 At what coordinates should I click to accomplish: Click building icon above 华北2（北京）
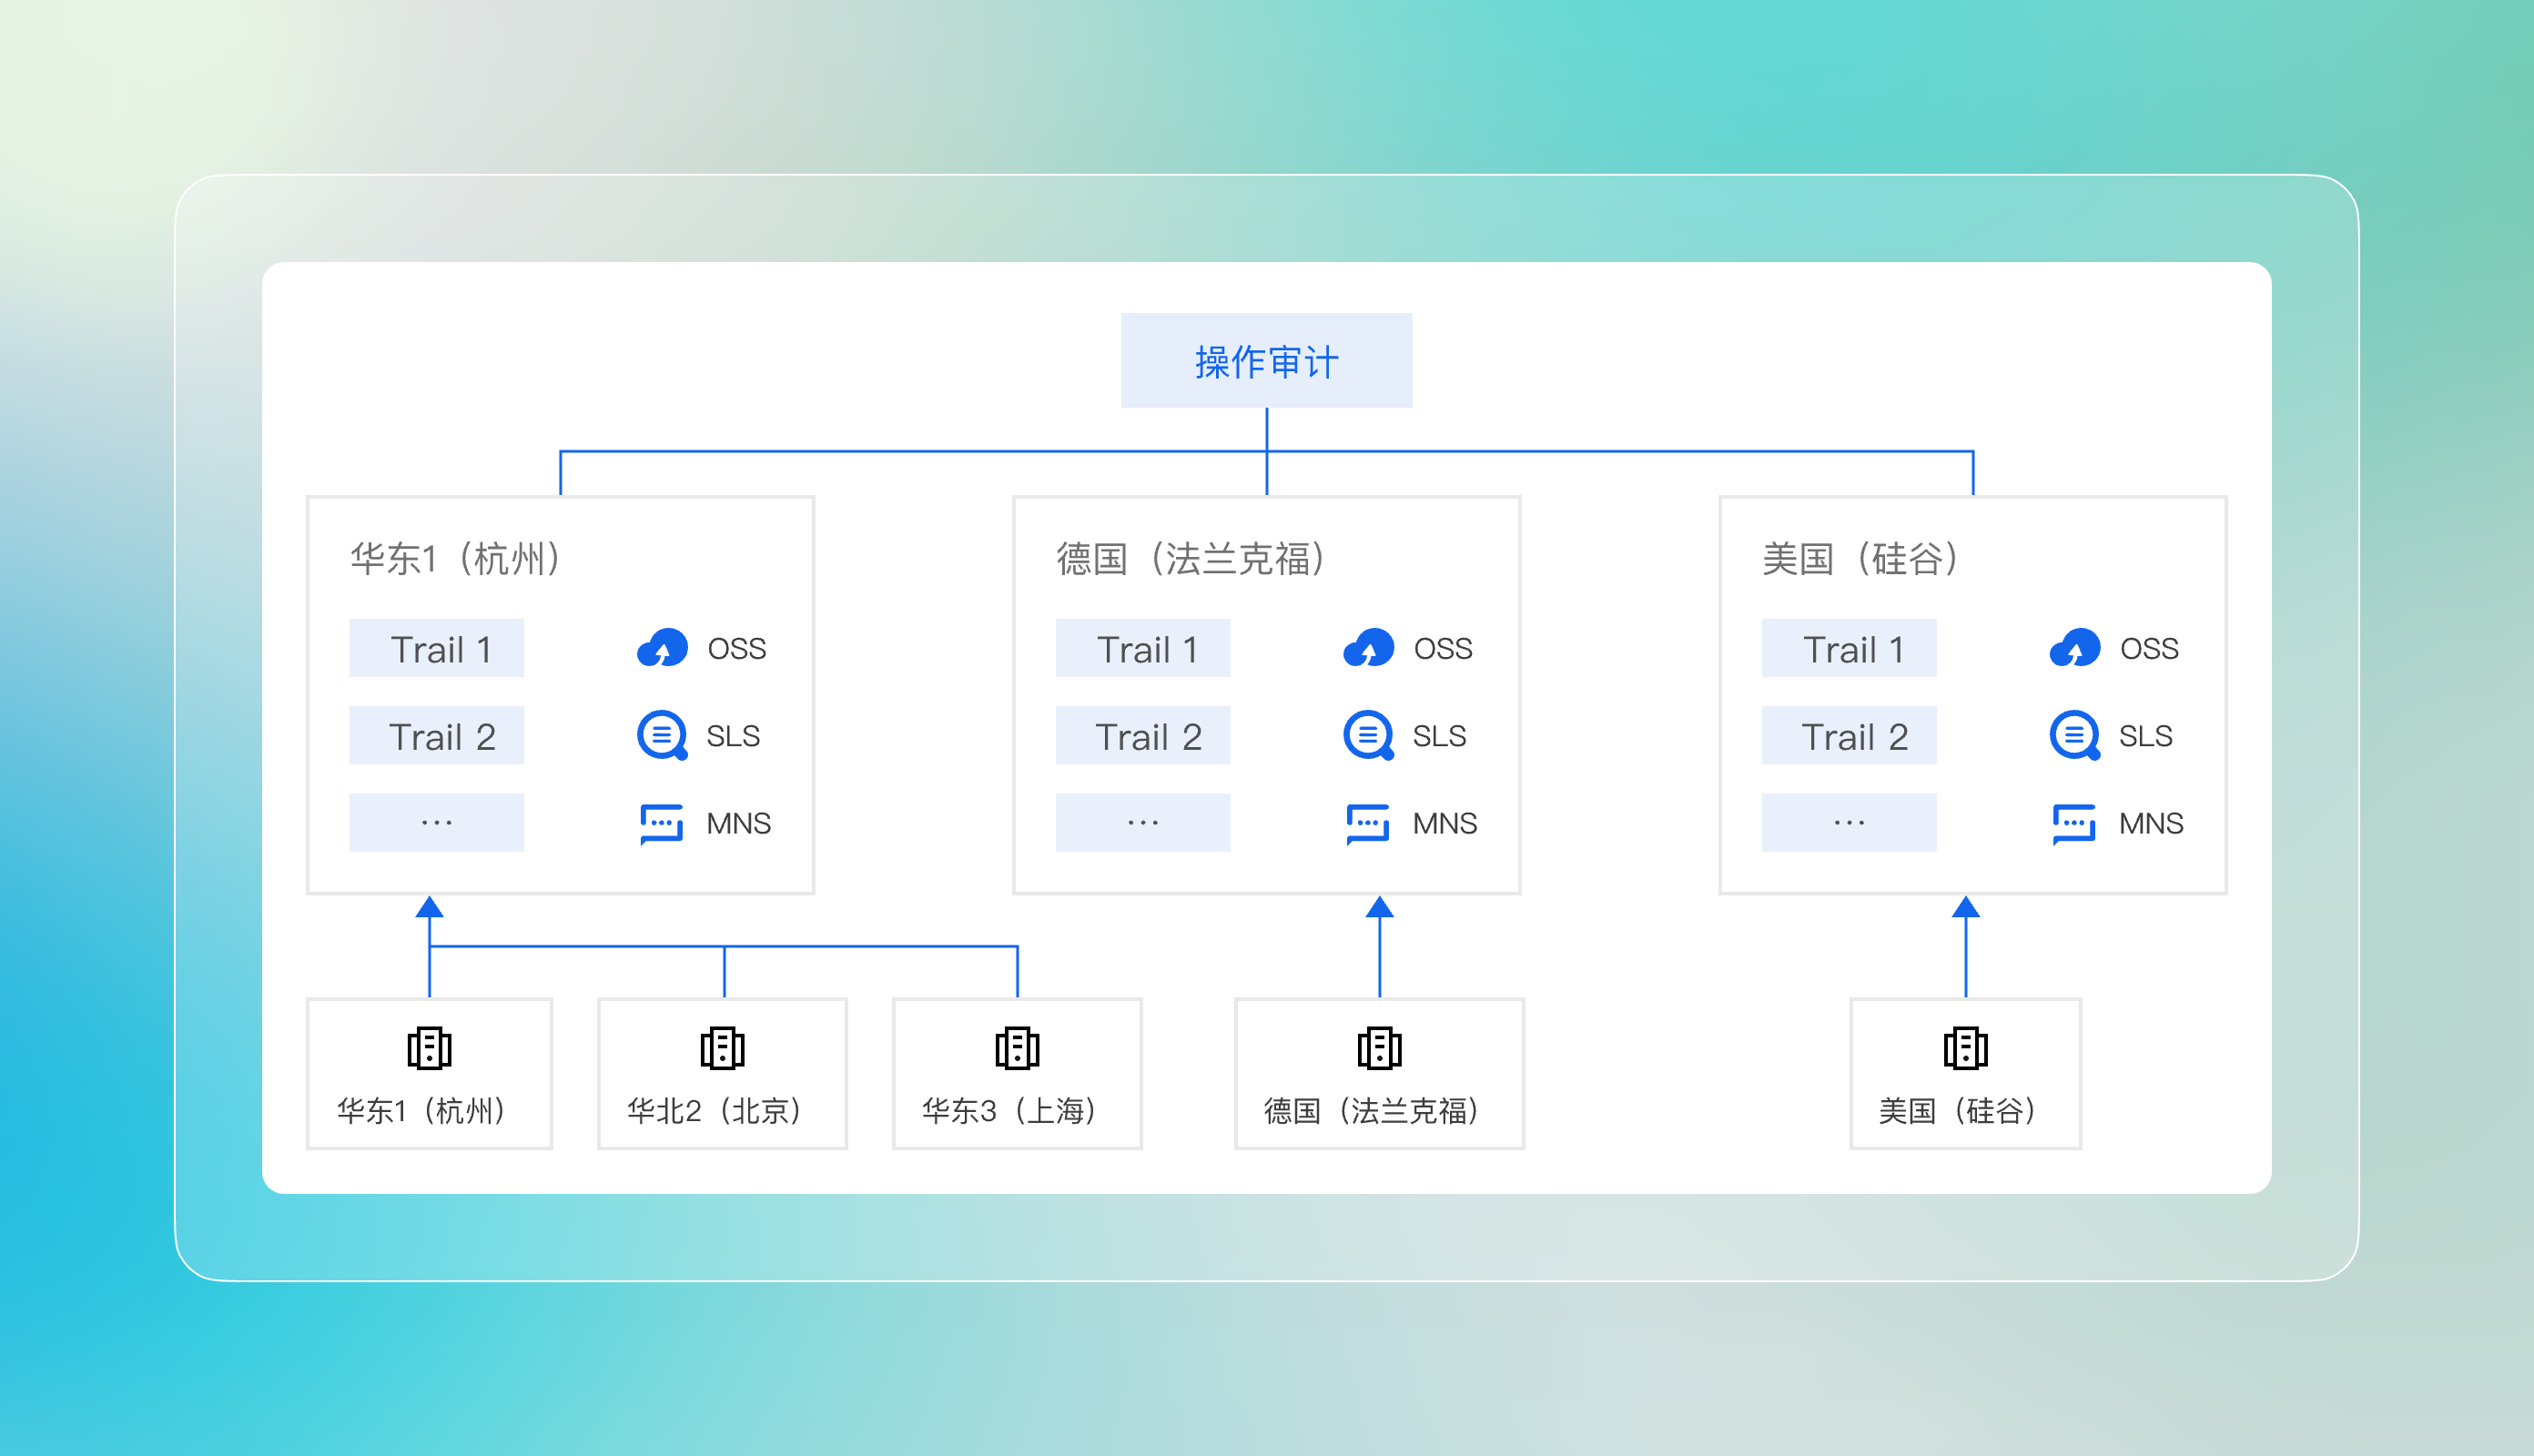(x=722, y=1048)
